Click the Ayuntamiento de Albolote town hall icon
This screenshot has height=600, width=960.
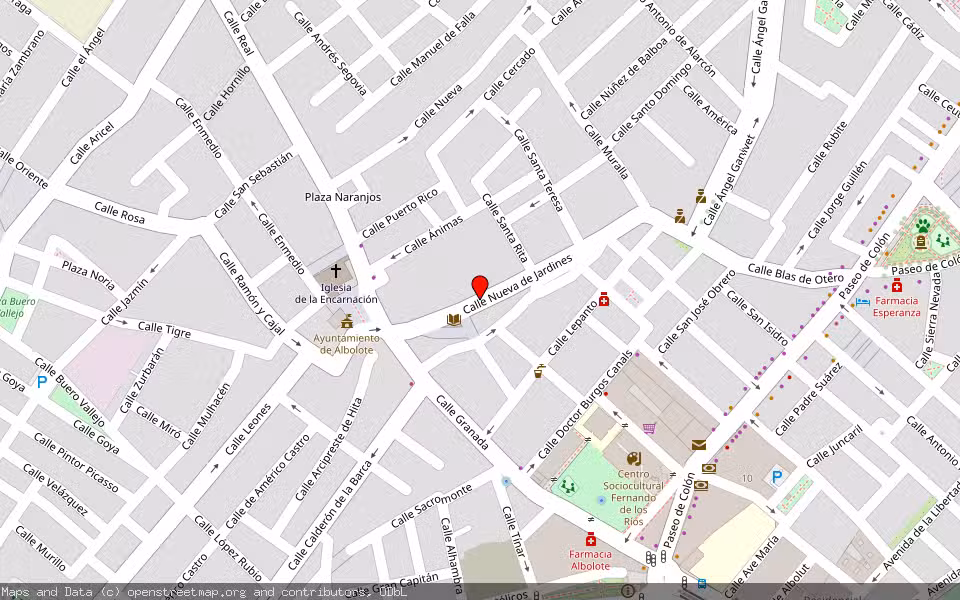tap(346, 323)
